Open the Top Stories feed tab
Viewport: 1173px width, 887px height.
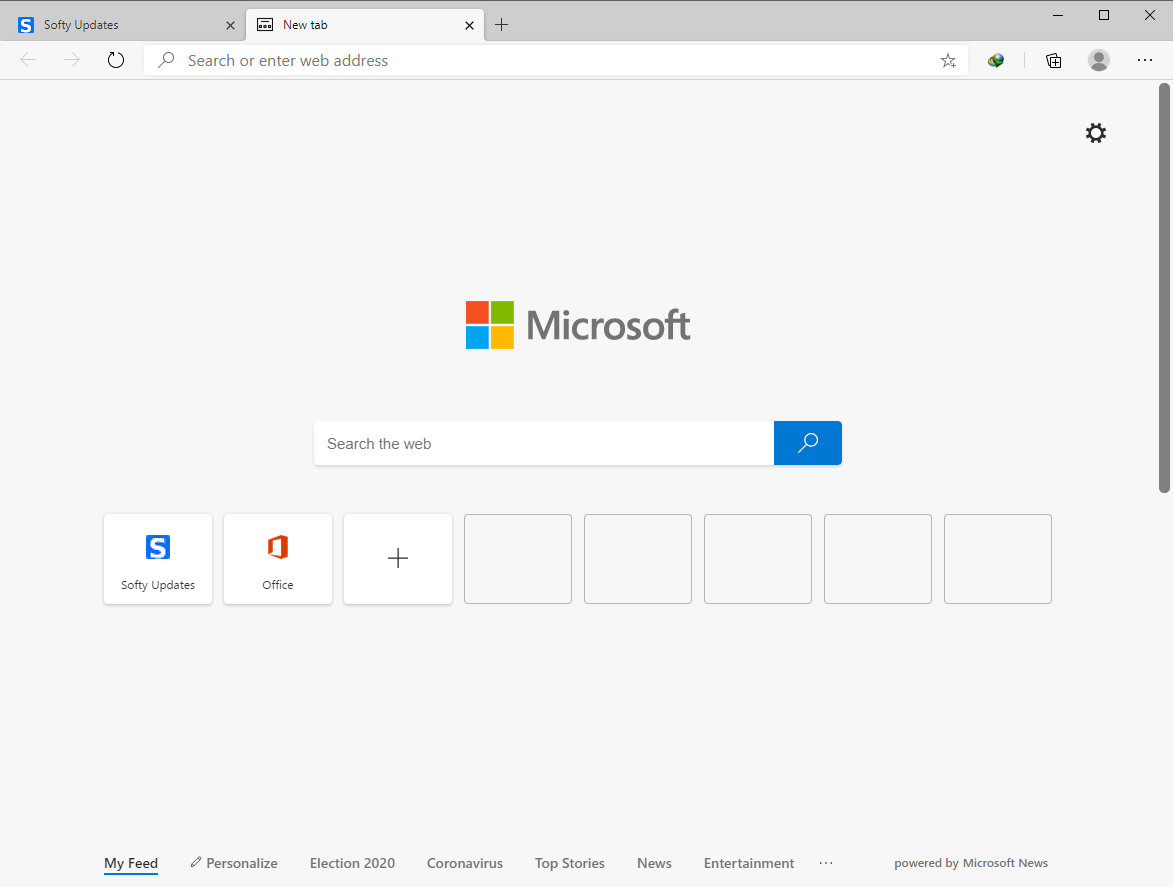point(569,863)
